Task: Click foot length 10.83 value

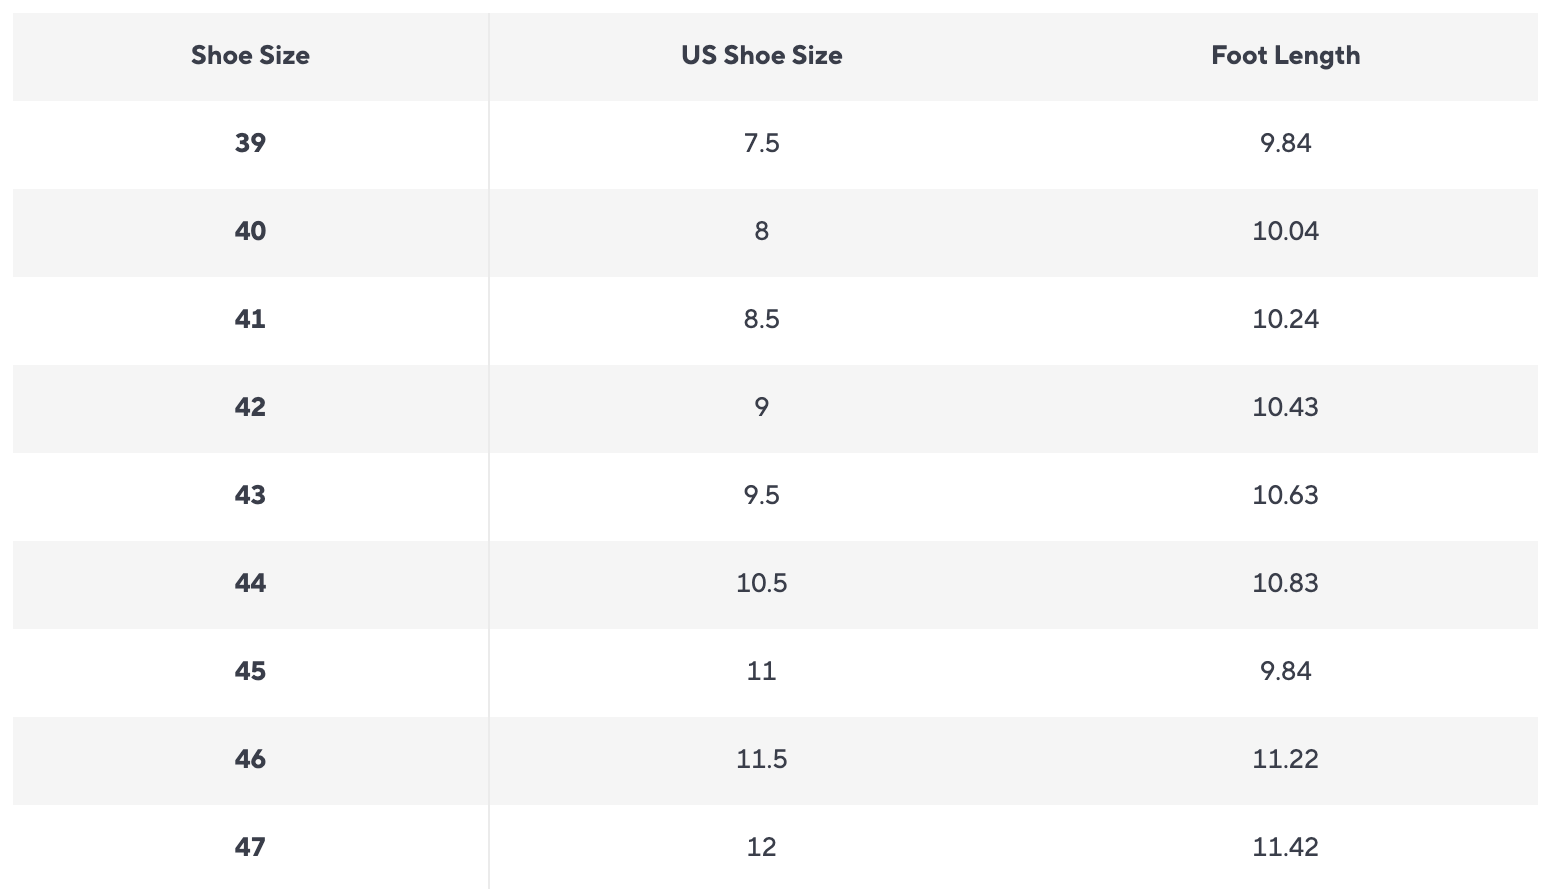Action: (x=1285, y=583)
